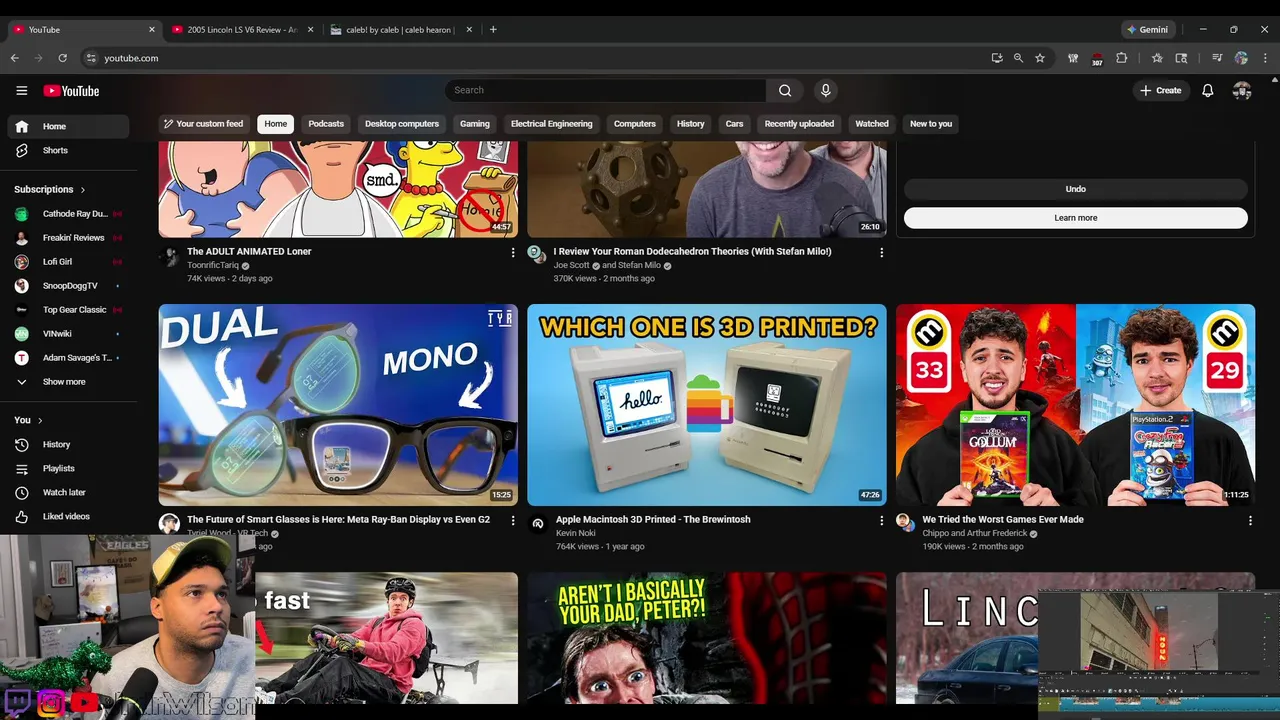The height and width of the screenshot is (720, 1280).
Task: Open options for Smart Glasses video
Action: pyautogui.click(x=513, y=521)
